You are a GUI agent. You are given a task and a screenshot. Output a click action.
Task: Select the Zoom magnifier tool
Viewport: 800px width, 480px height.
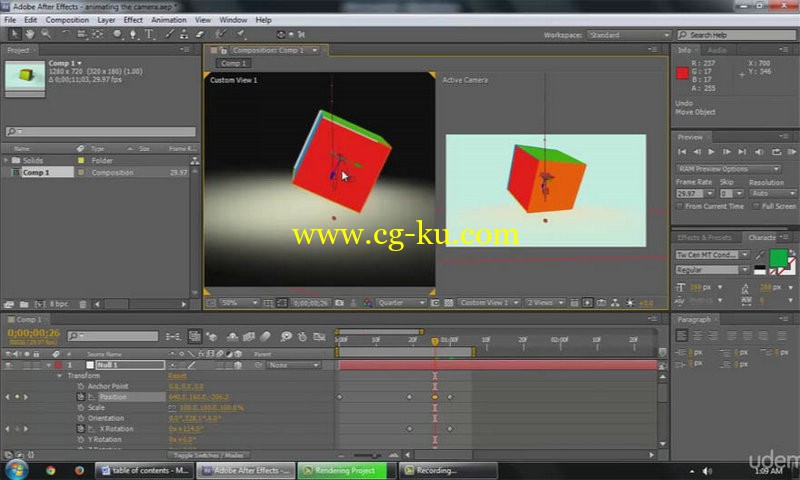pos(46,34)
